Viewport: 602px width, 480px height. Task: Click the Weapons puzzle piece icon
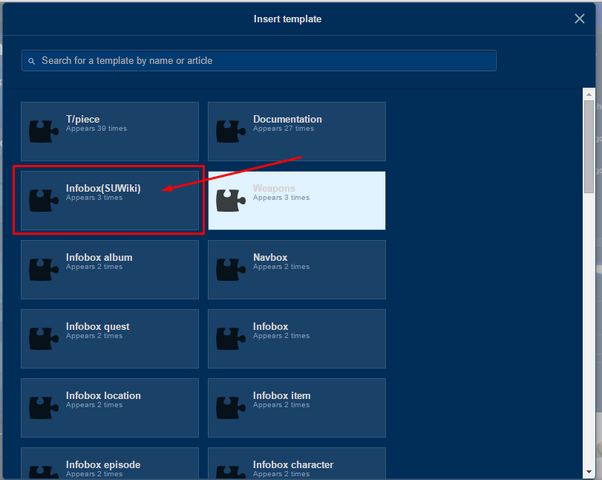point(231,200)
